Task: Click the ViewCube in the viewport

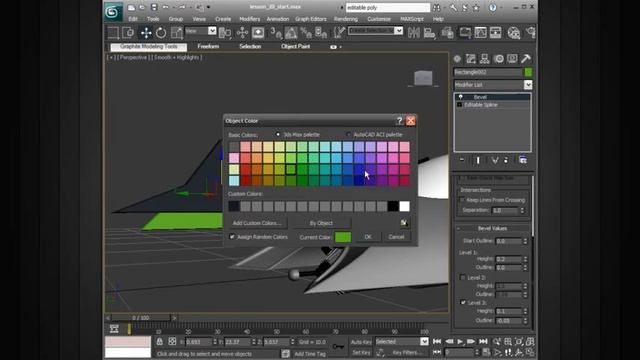Action: pyautogui.click(x=423, y=78)
